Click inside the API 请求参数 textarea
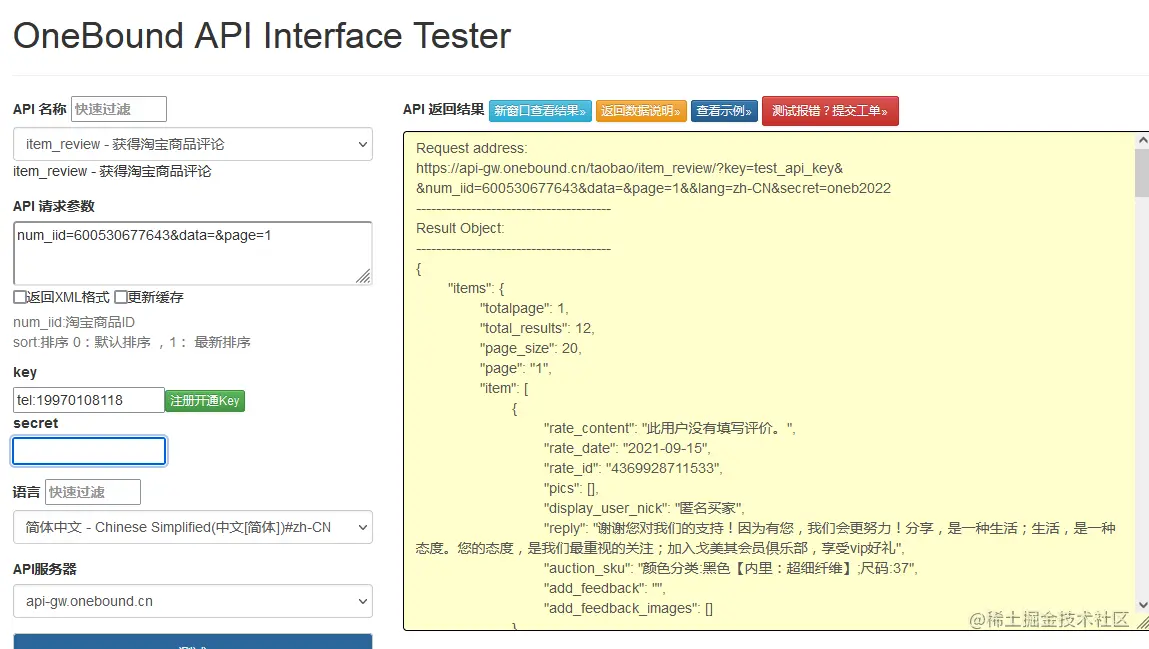 [192, 250]
